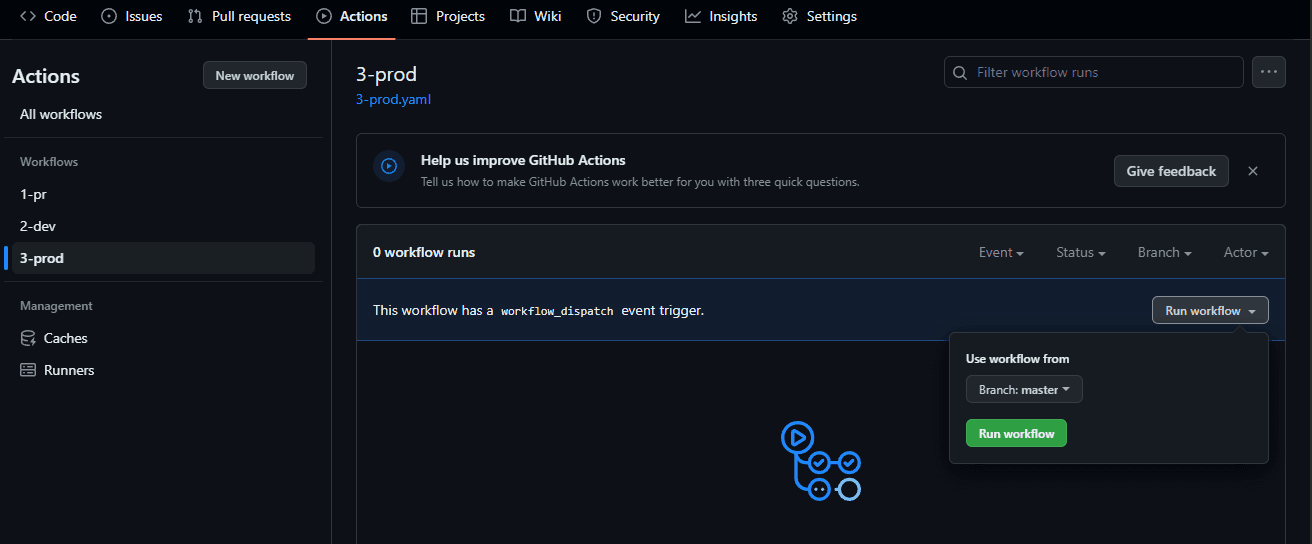The width and height of the screenshot is (1312, 544).
Task: Click the 'Use workflow from' label
Action: [1017, 358]
